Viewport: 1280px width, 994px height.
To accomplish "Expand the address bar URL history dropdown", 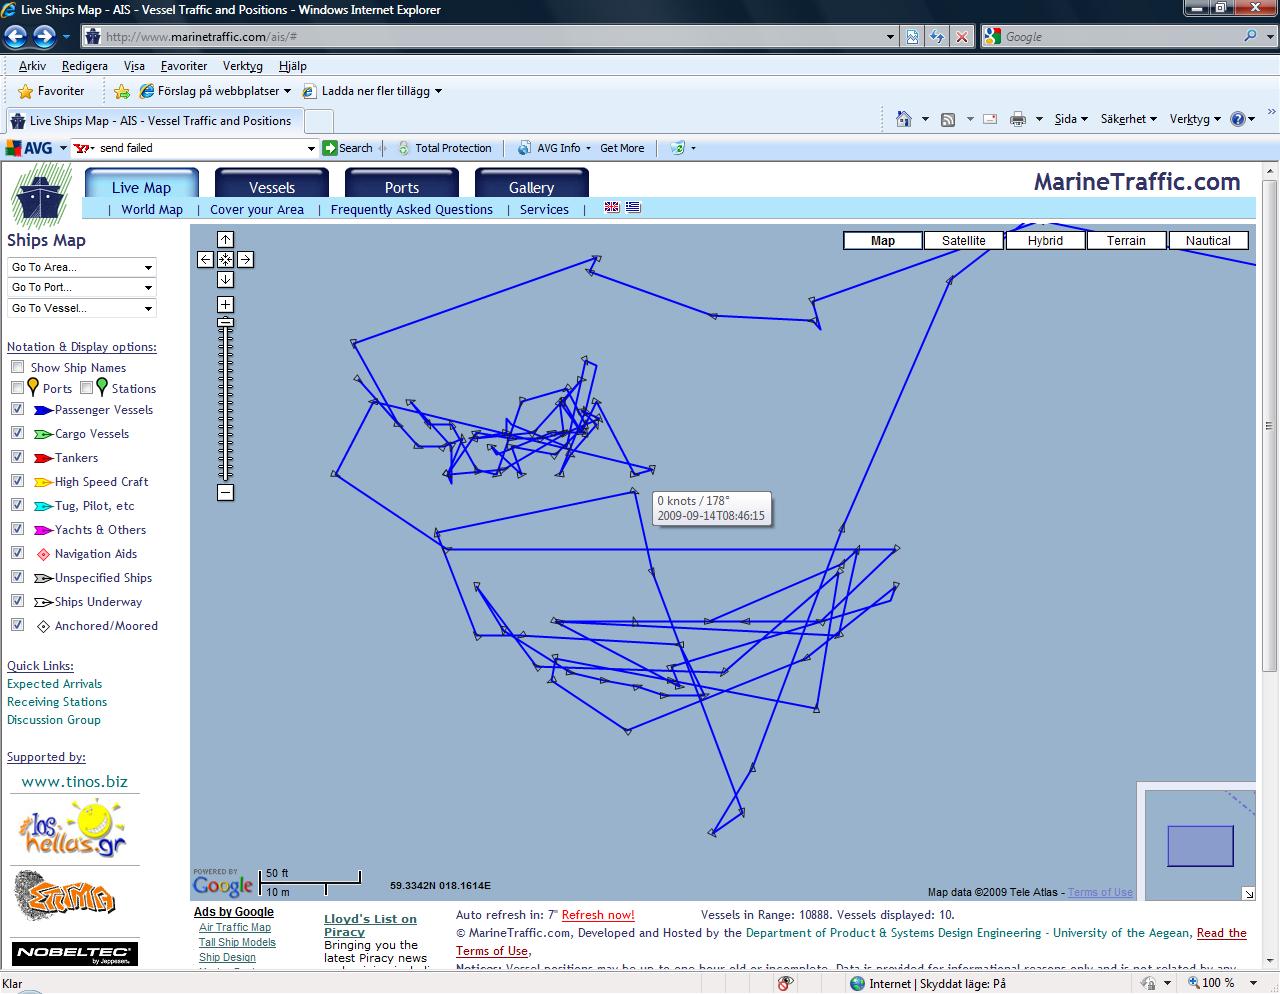I will pos(890,37).
